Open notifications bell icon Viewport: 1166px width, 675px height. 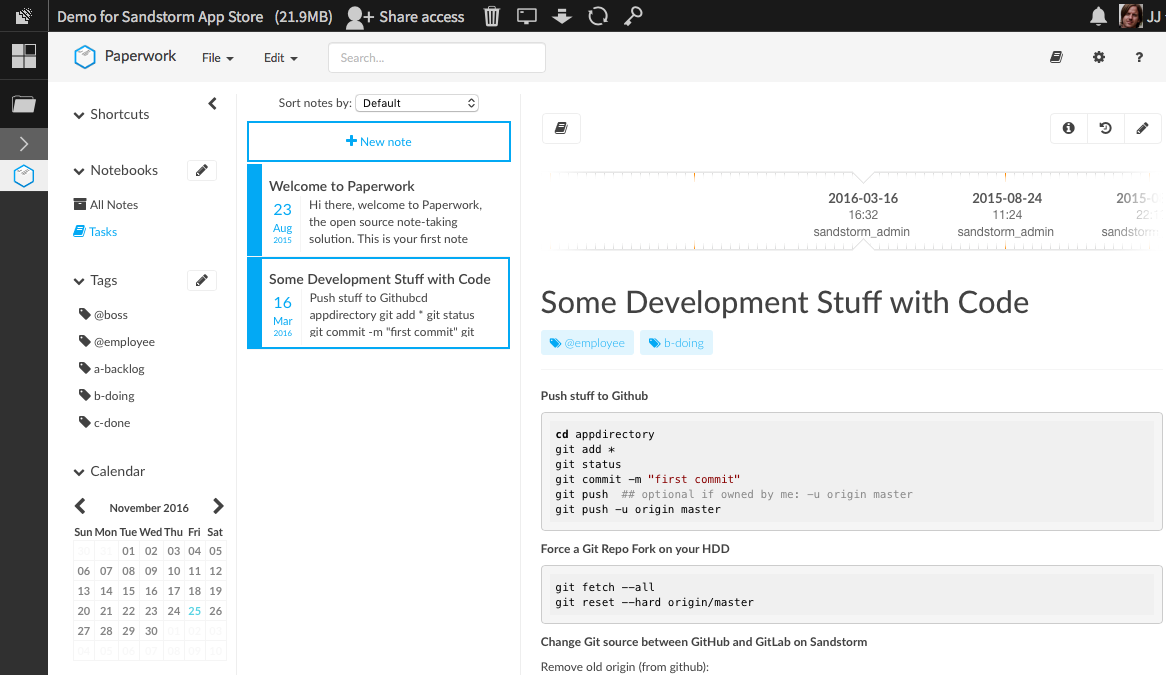1098,16
